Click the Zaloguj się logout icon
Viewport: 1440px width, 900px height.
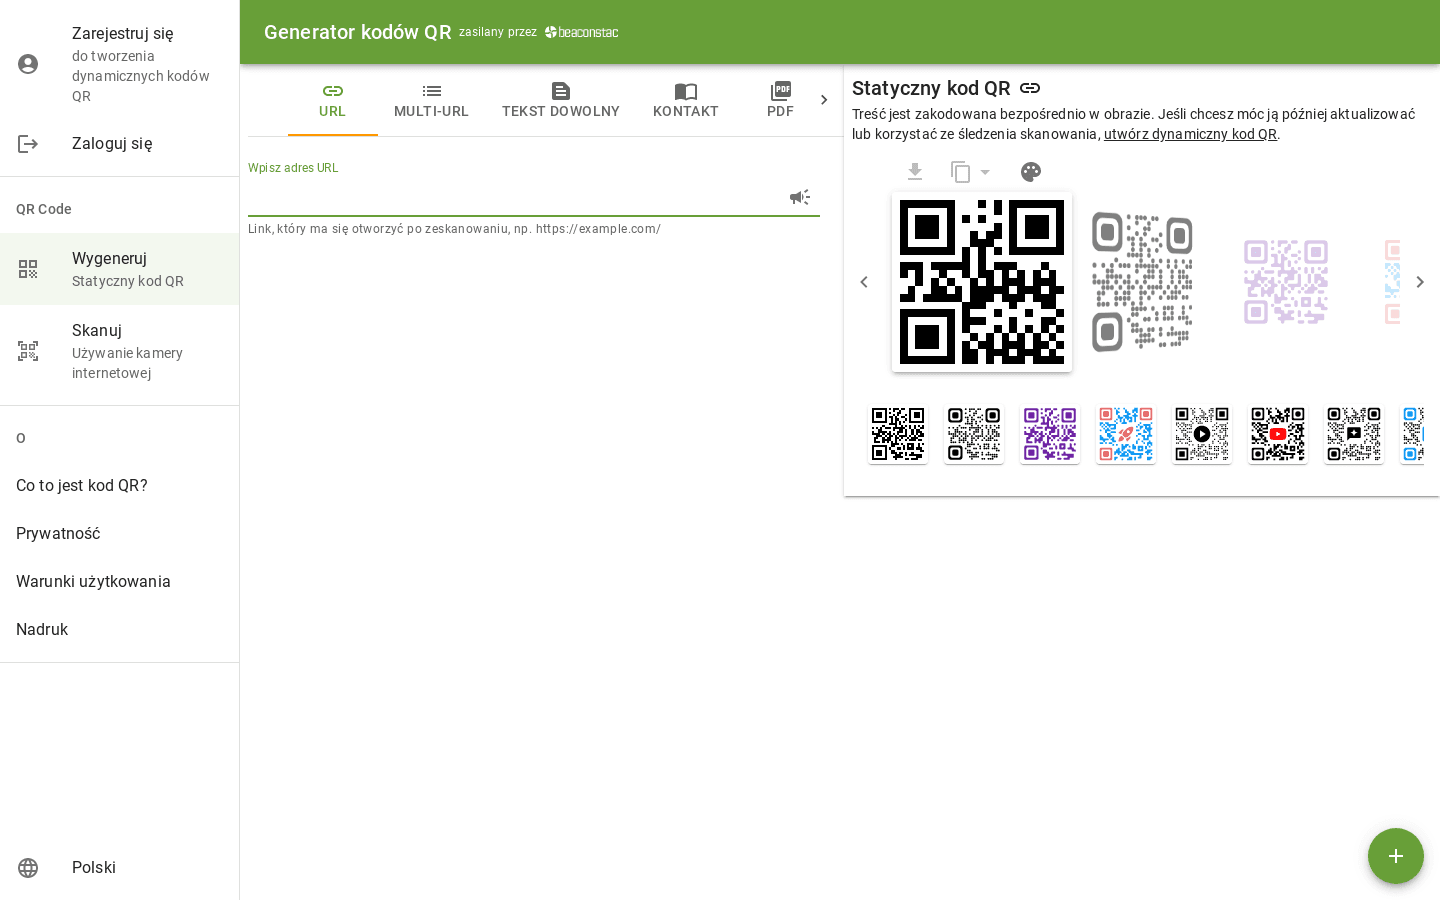point(28,144)
